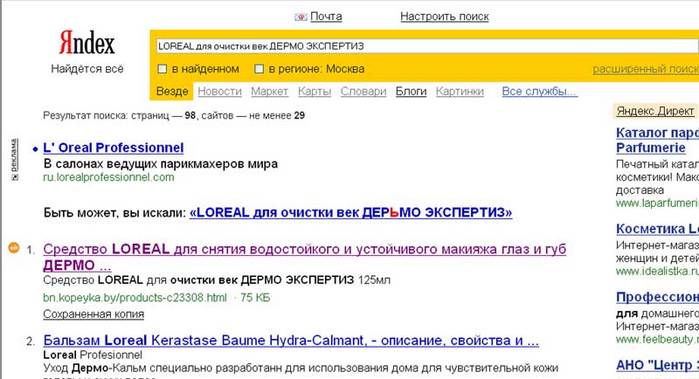The width and height of the screenshot is (699, 379).
Task: Open the 'расширенный поиск' link
Action: tap(645, 69)
